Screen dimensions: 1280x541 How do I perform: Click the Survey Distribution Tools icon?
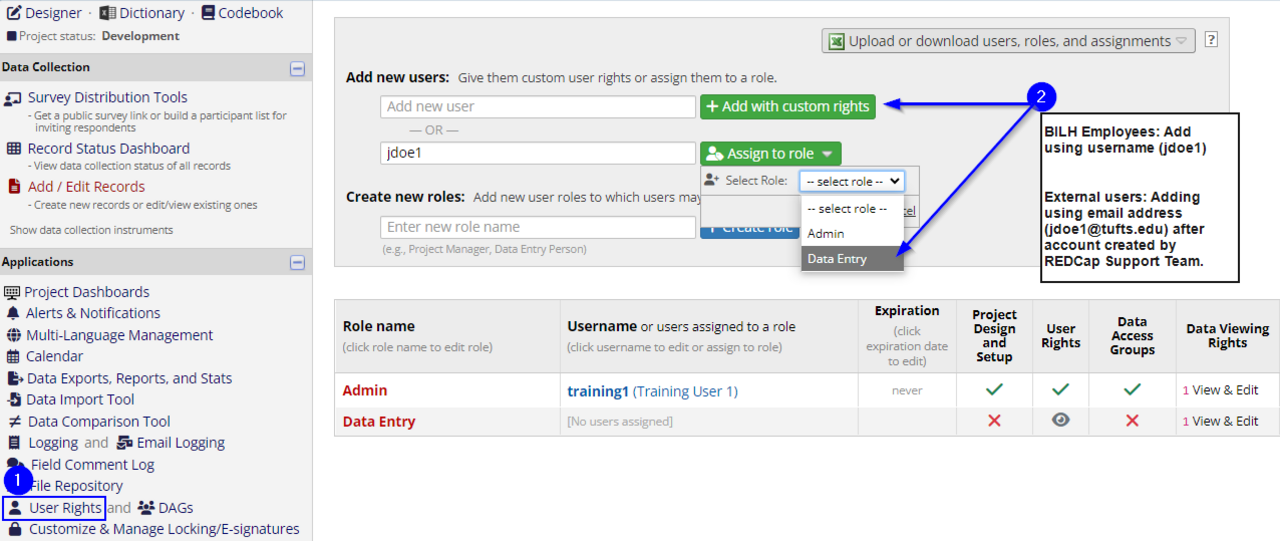pyautogui.click(x=13, y=98)
